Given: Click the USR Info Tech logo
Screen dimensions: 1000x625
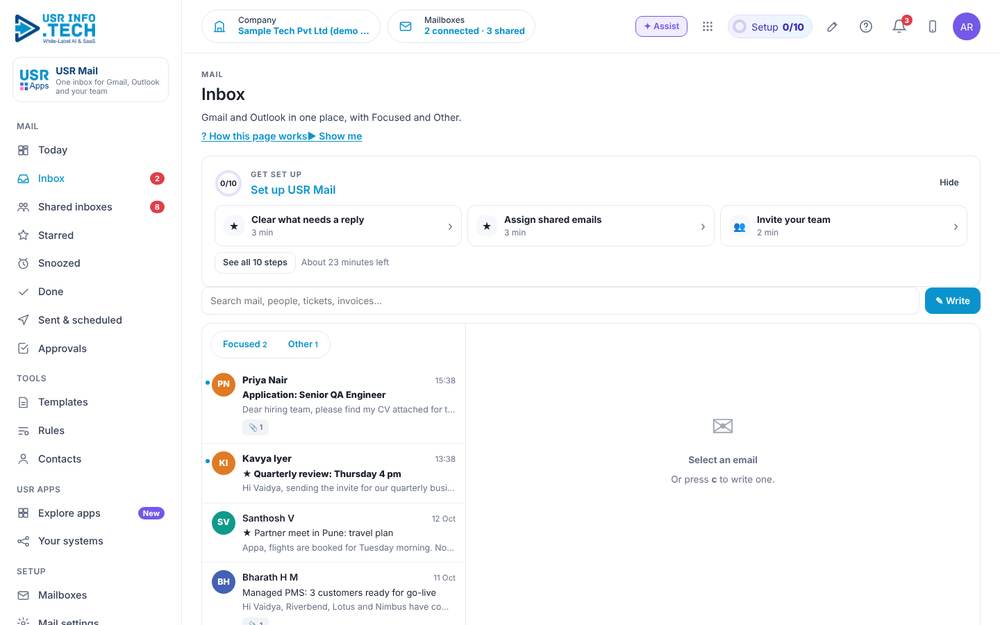Looking at the screenshot, I should pyautogui.click(x=55, y=28).
